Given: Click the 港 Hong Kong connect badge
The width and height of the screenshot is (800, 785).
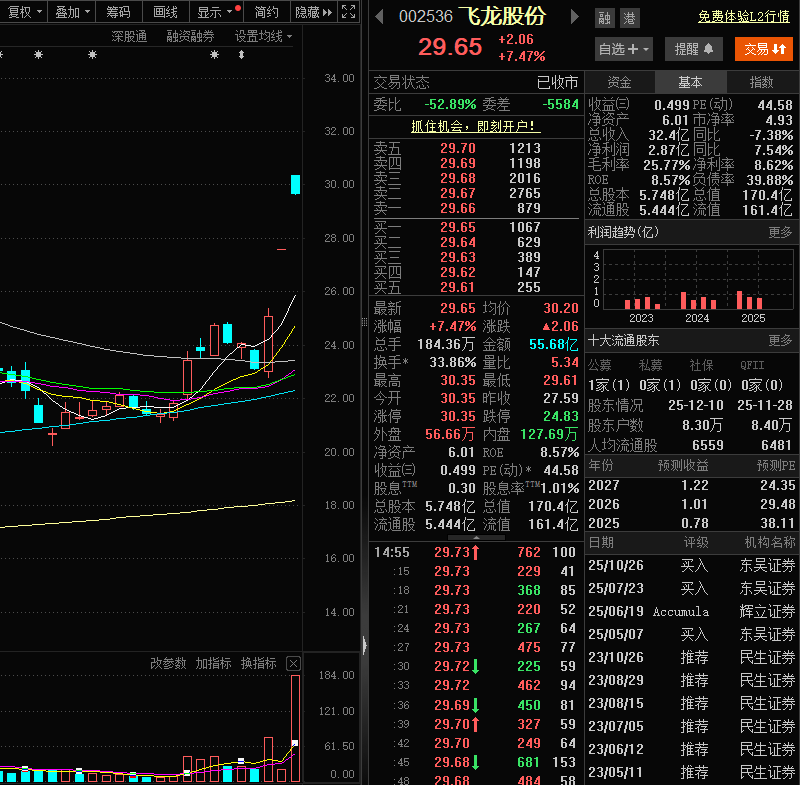Looking at the screenshot, I should point(629,18).
